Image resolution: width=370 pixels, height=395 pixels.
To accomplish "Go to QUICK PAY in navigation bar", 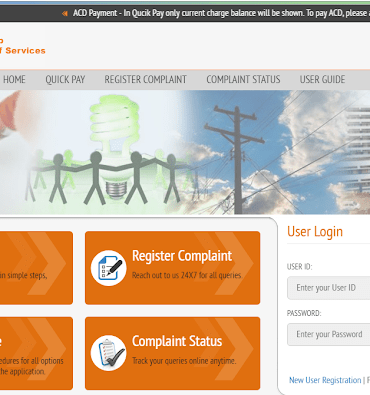I will [x=65, y=79].
